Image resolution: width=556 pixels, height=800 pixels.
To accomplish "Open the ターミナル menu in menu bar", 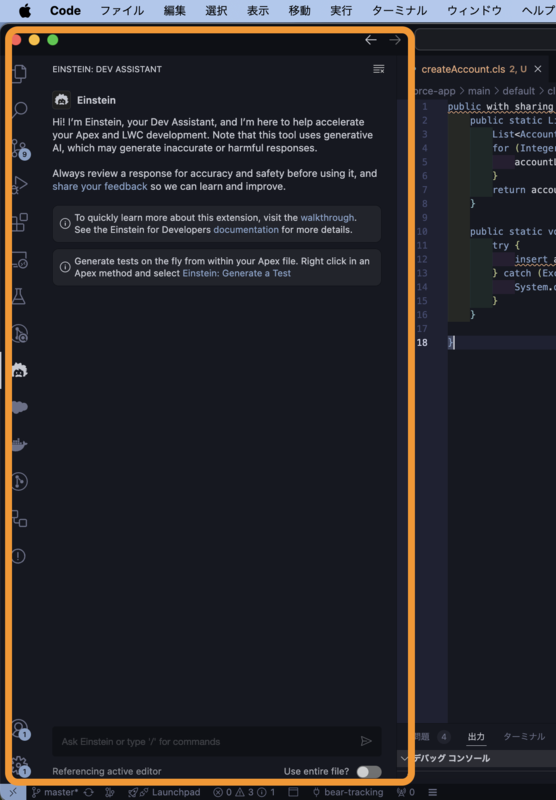I will pyautogui.click(x=399, y=11).
